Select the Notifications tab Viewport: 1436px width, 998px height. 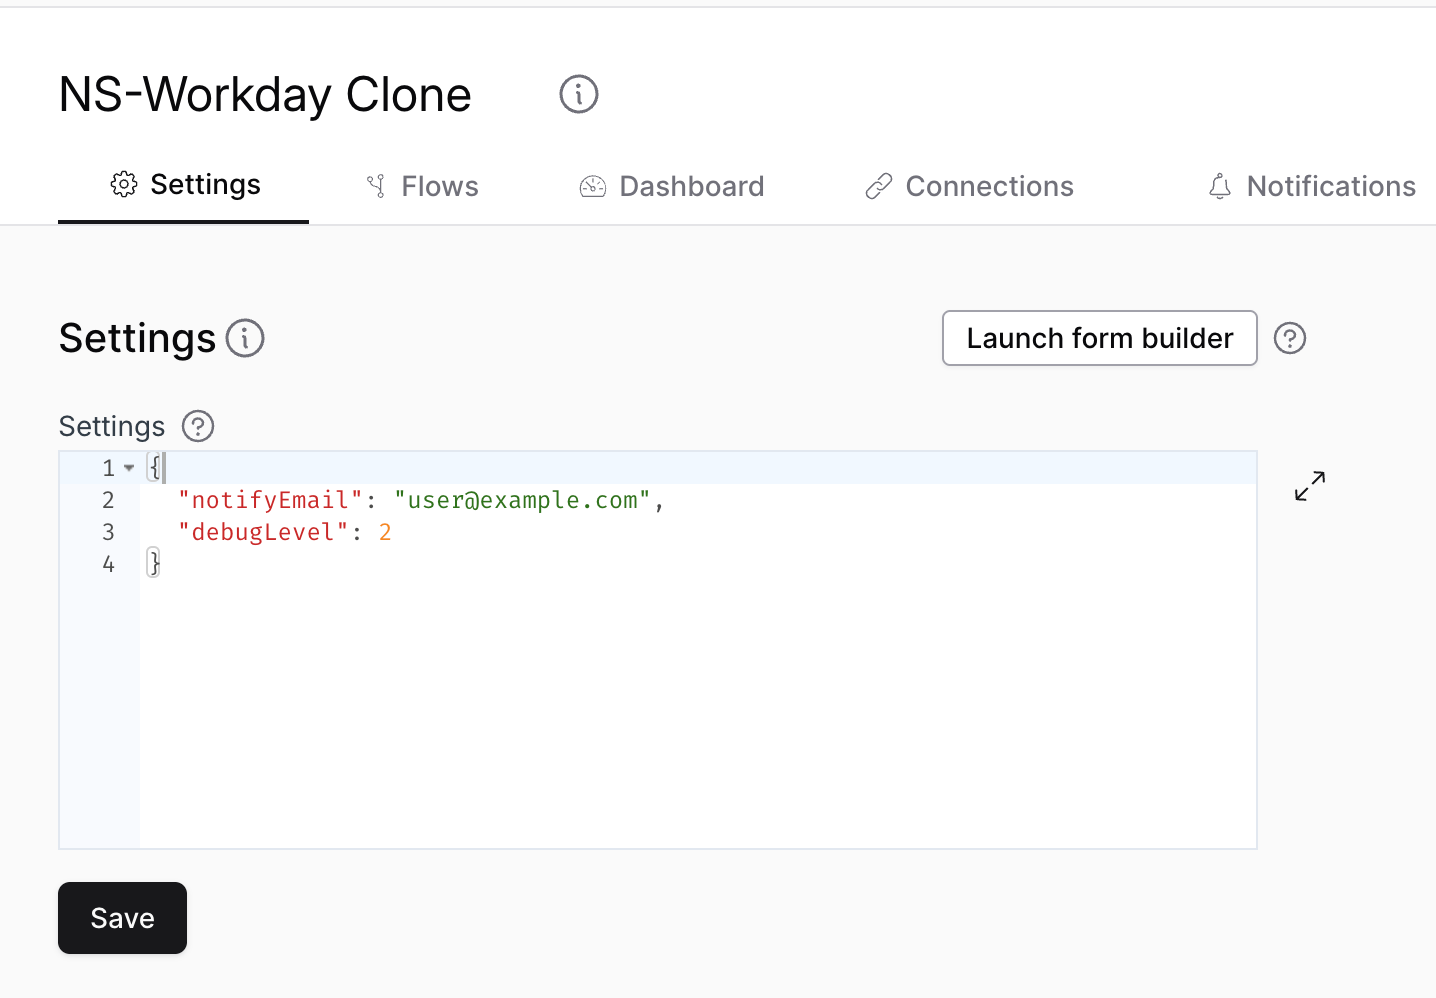pos(1312,186)
